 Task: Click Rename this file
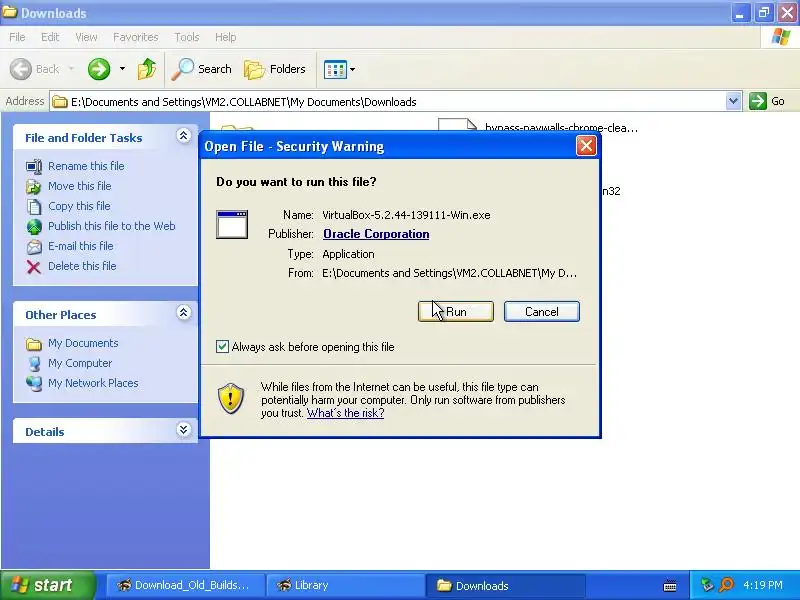(86, 166)
